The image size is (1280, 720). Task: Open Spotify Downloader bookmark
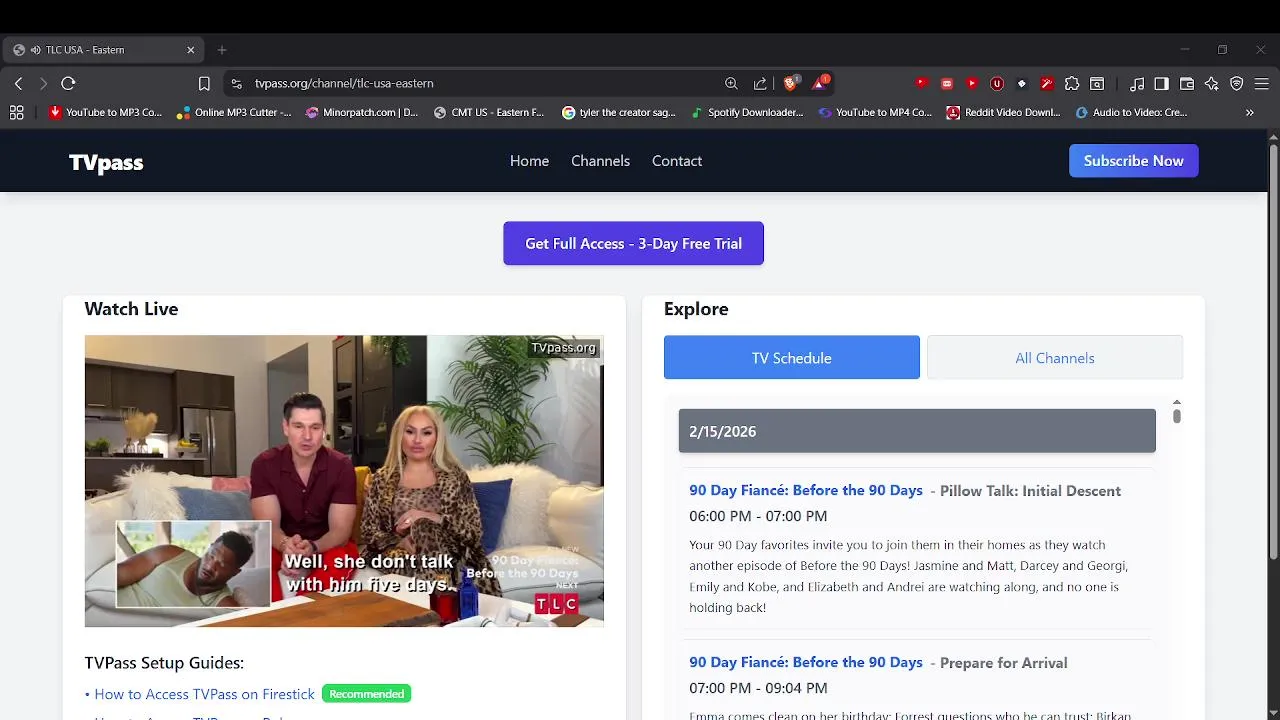tap(747, 113)
